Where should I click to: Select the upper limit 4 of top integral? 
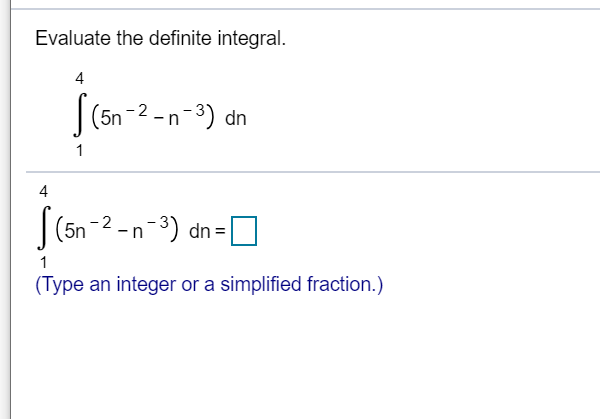click(80, 77)
